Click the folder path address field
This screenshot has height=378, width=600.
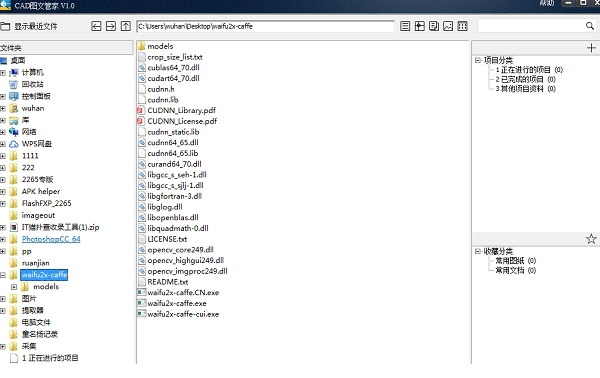click(x=265, y=26)
